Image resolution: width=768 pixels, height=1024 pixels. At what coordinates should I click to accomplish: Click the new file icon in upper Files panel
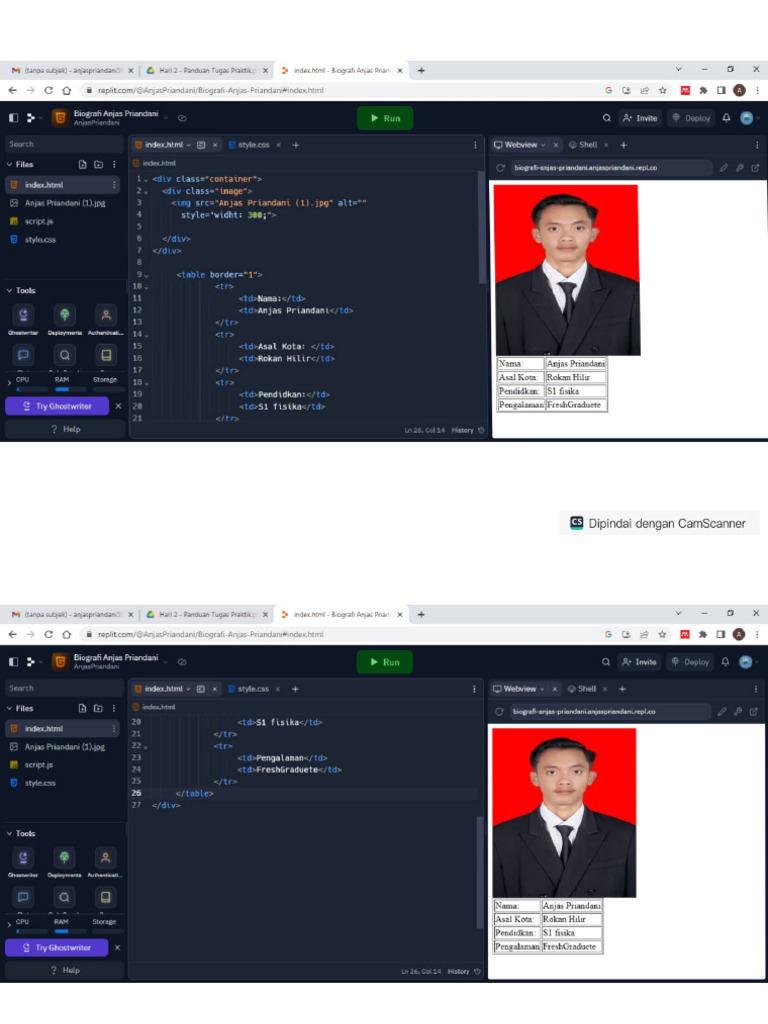click(x=82, y=165)
